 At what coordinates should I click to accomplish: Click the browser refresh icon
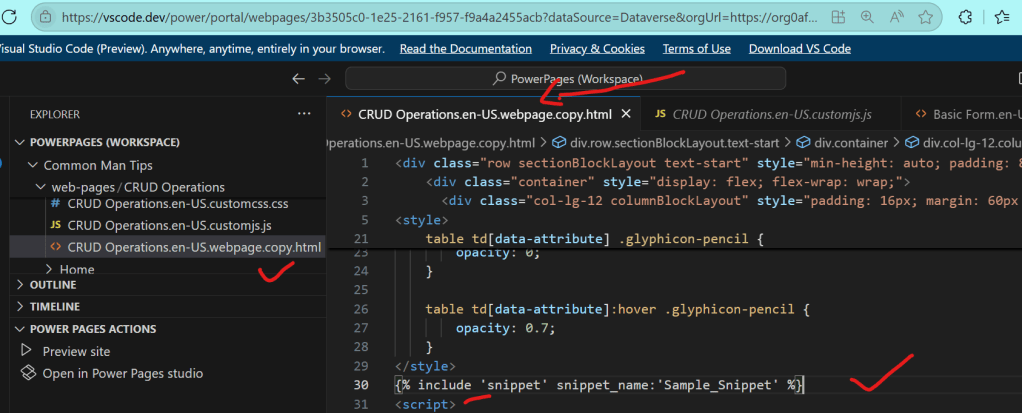pos(10,17)
